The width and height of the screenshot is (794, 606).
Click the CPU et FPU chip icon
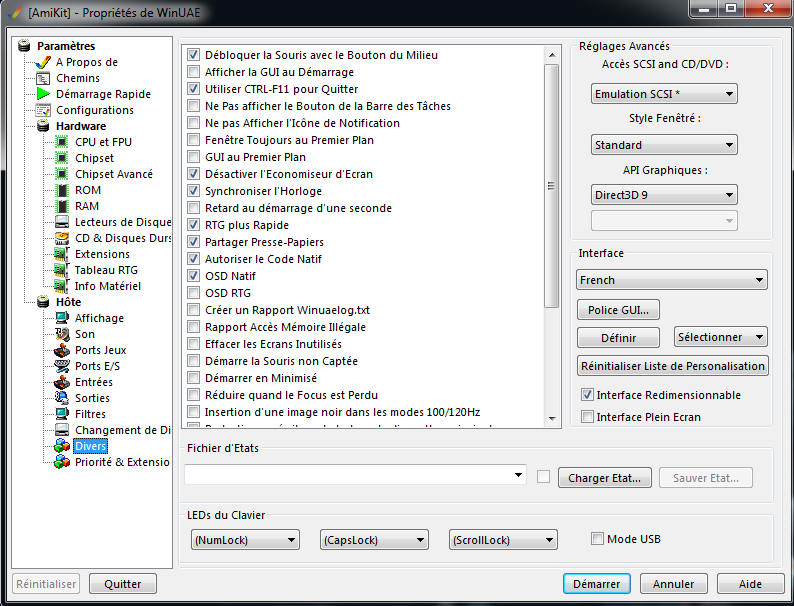[x=62, y=142]
